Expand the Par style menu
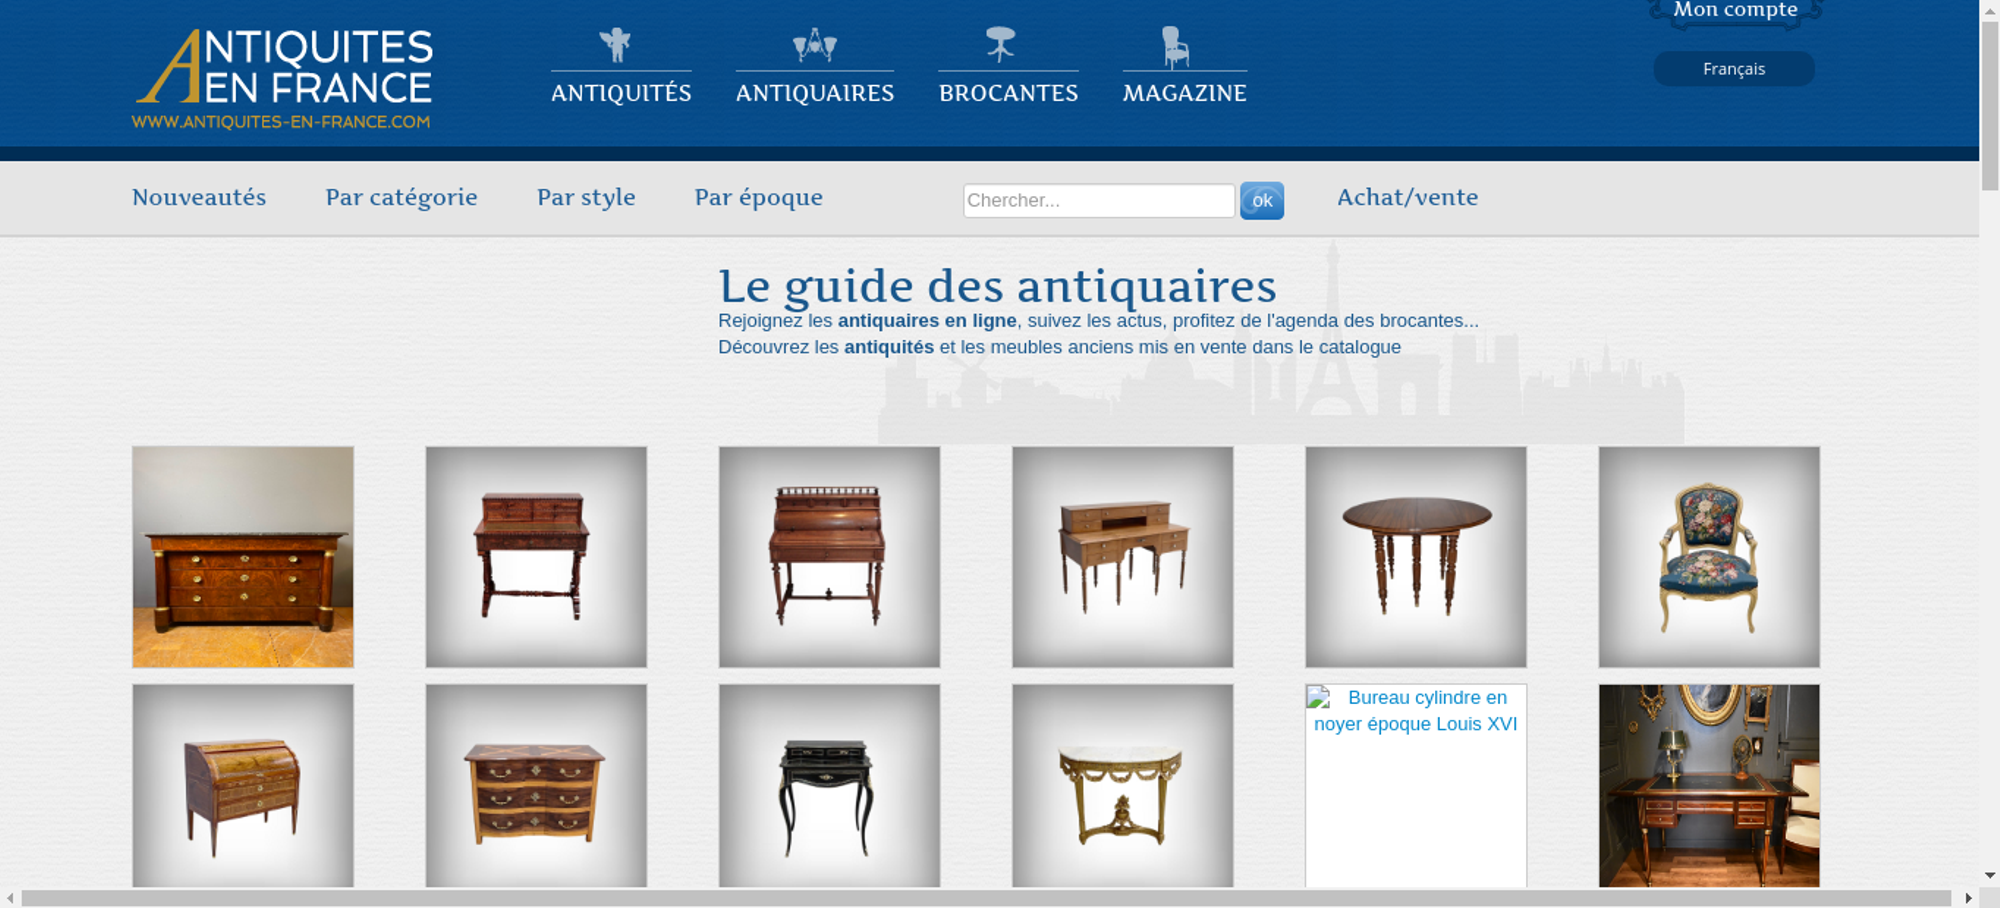 pyautogui.click(x=586, y=197)
